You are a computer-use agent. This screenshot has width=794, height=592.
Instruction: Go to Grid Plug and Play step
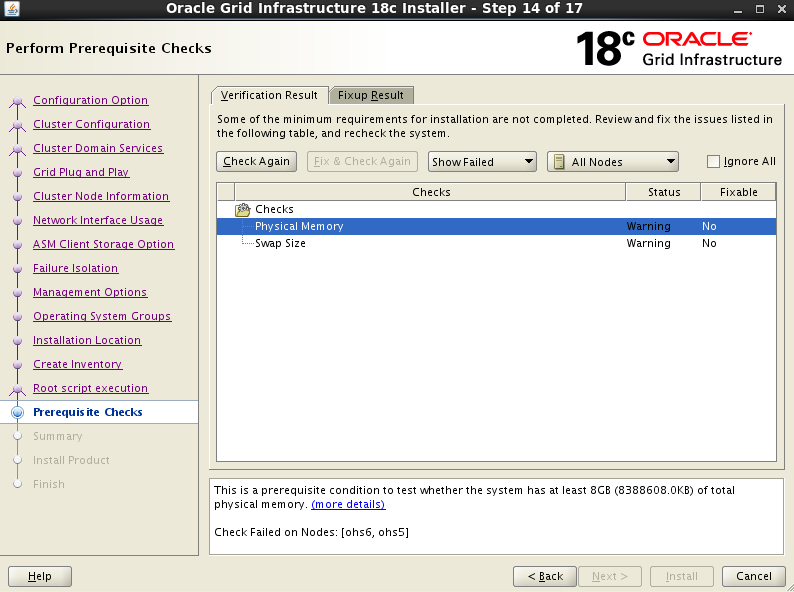[x=81, y=172]
